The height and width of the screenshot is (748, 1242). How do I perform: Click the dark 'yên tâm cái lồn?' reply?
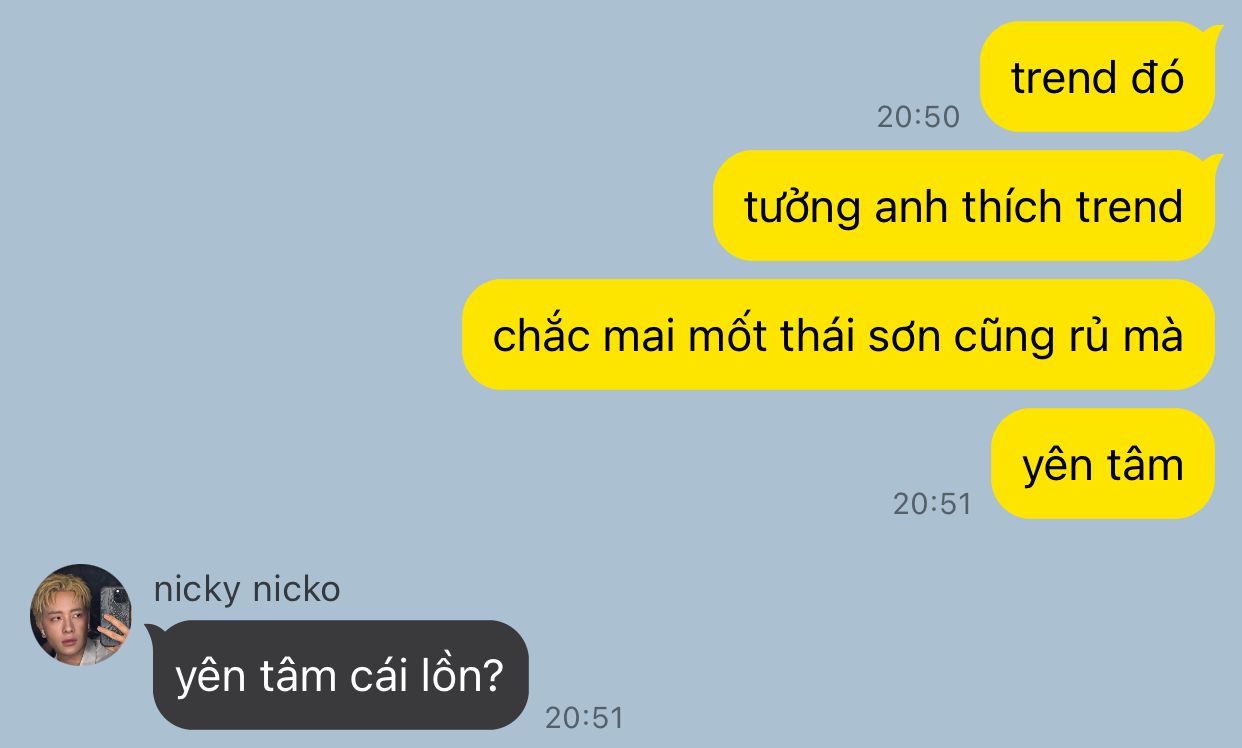[340, 676]
